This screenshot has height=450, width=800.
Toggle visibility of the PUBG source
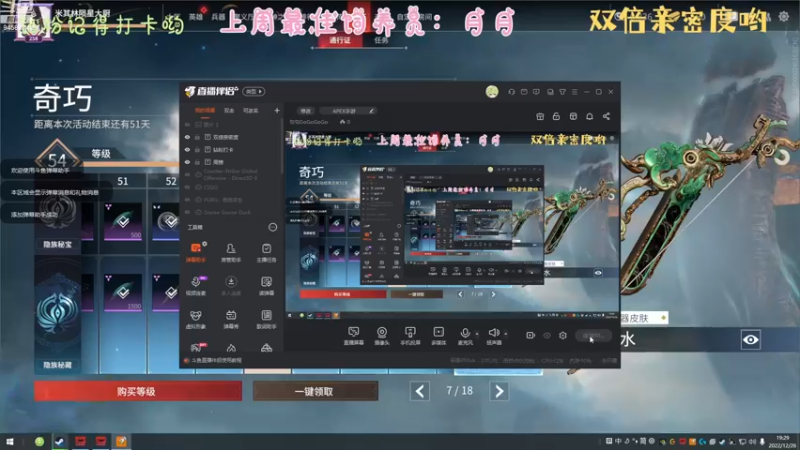pyautogui.click(x=187, y=199)
